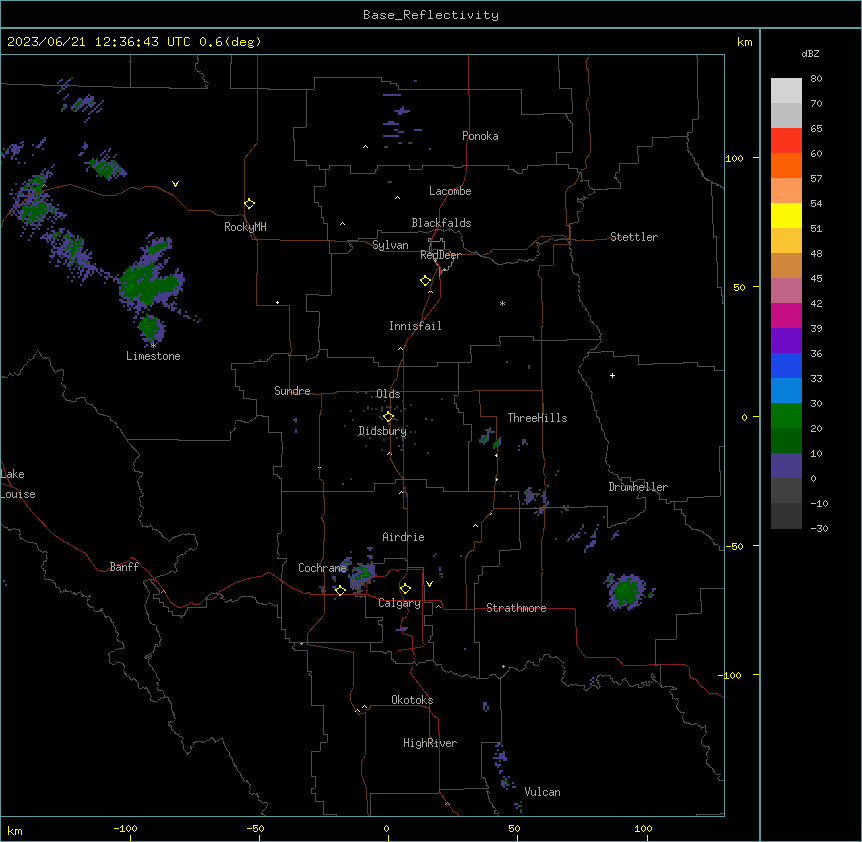Pick the magenta 39–42 dBZ legend swatch

click(x=786, y=315)
